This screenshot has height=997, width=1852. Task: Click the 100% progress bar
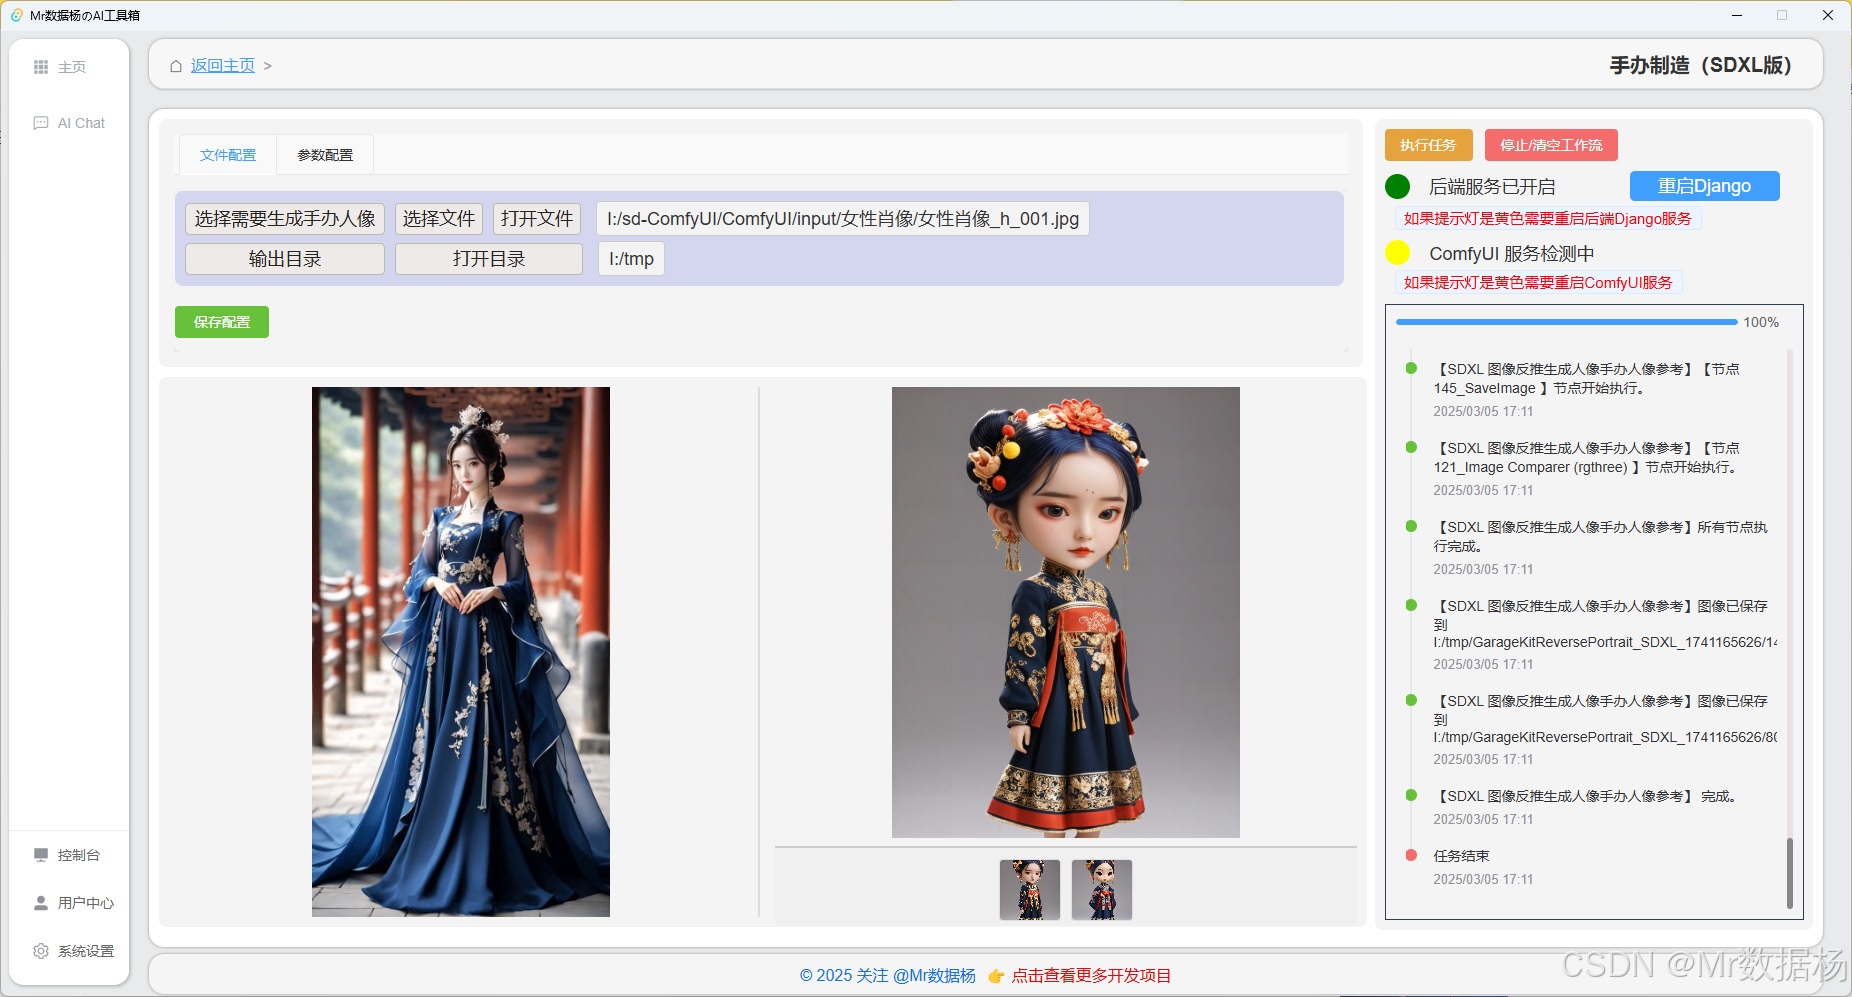click(x=1566, y=322)
